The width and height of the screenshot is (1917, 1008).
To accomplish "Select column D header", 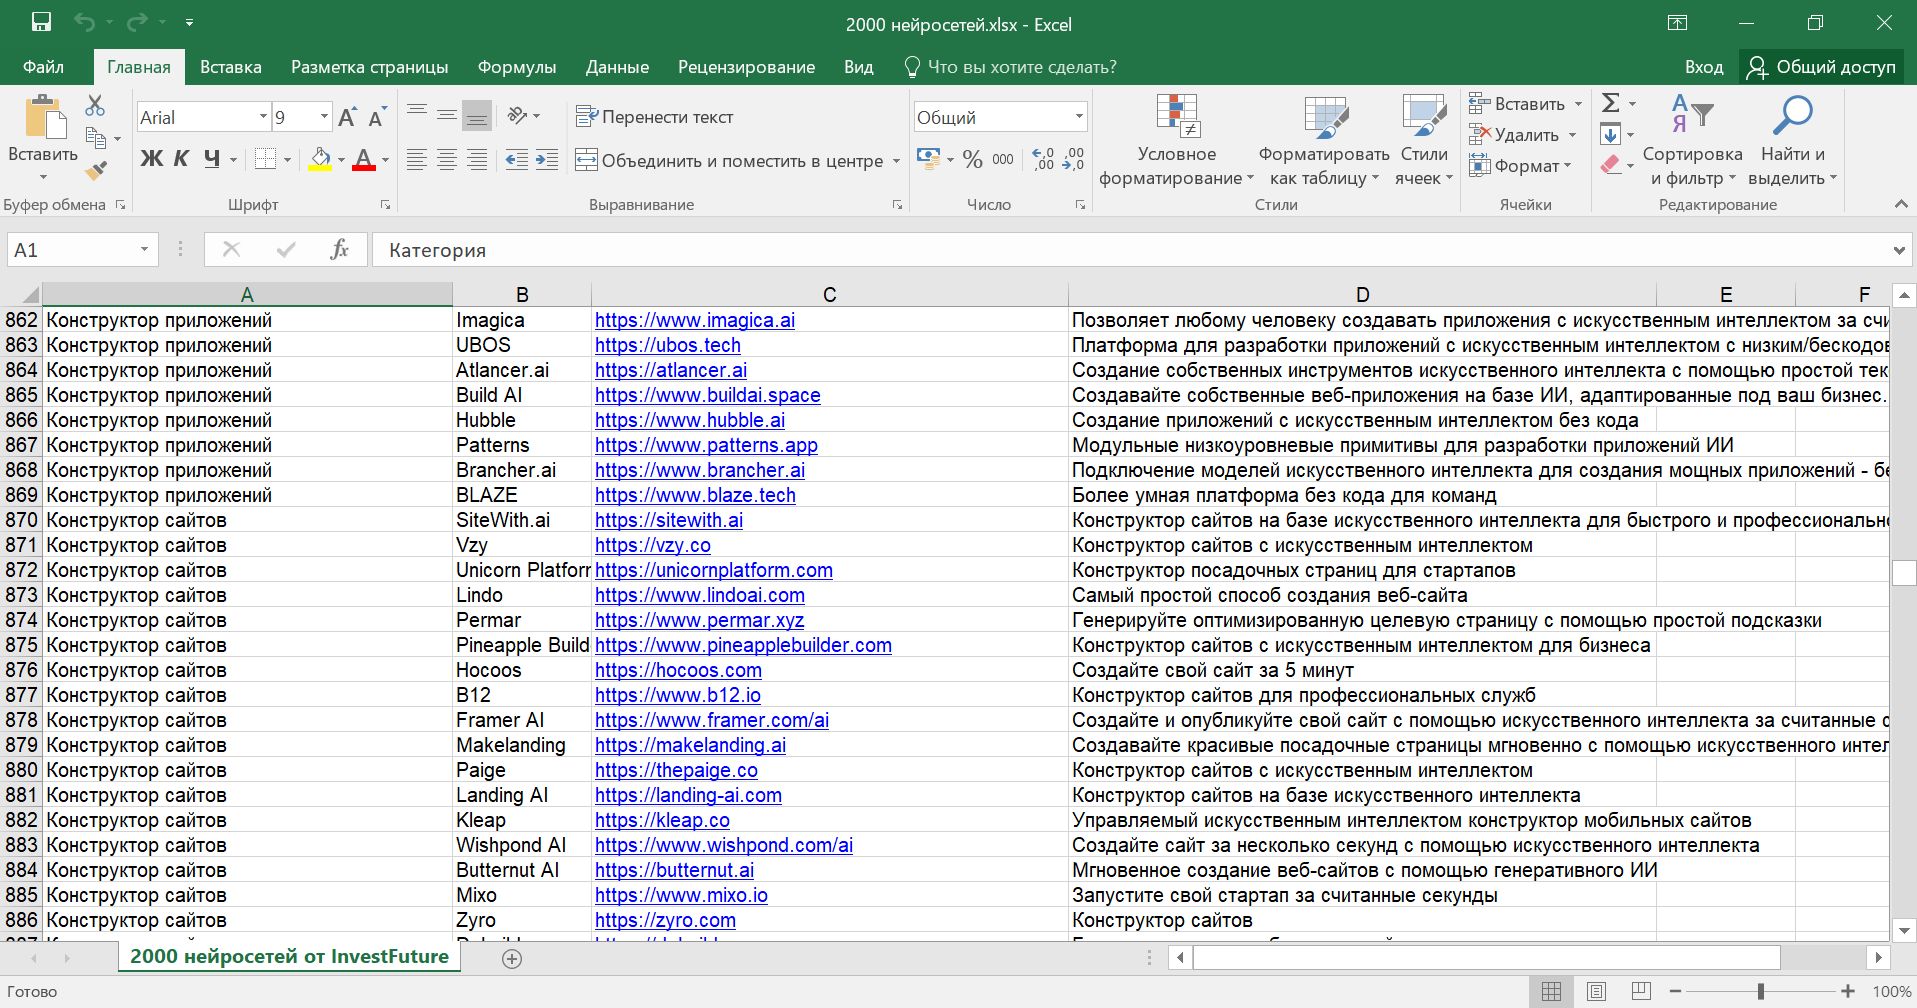I will click(1362, 294).
